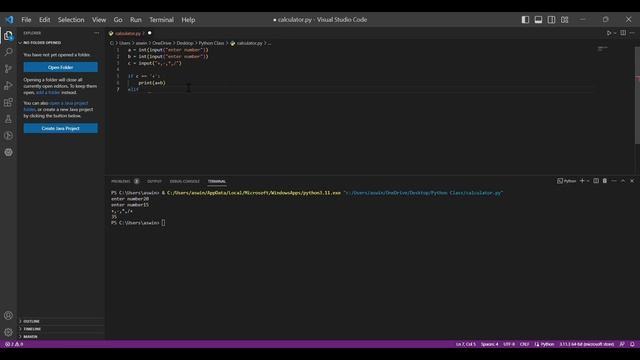Open the Customize Layout icon
The width and height of the screenshot is (640, 360).
(x=564, y=20)
